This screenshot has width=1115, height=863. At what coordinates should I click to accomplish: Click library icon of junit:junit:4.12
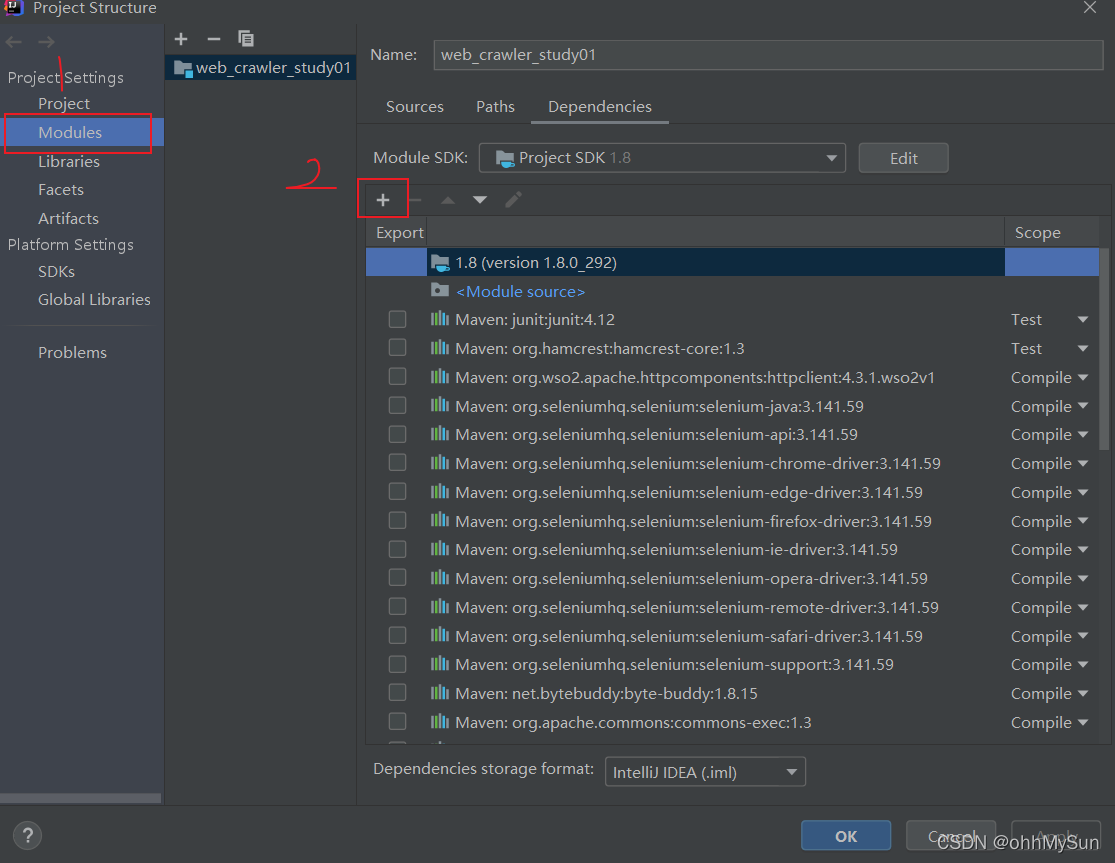click(439, 319)
